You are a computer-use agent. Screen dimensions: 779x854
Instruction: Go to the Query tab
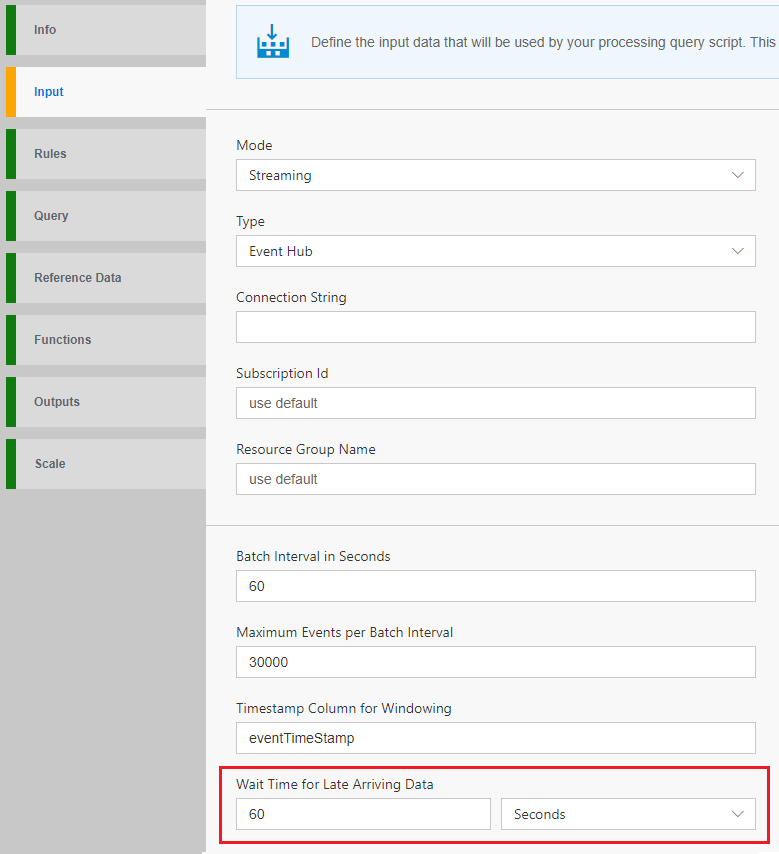[105, 216]
